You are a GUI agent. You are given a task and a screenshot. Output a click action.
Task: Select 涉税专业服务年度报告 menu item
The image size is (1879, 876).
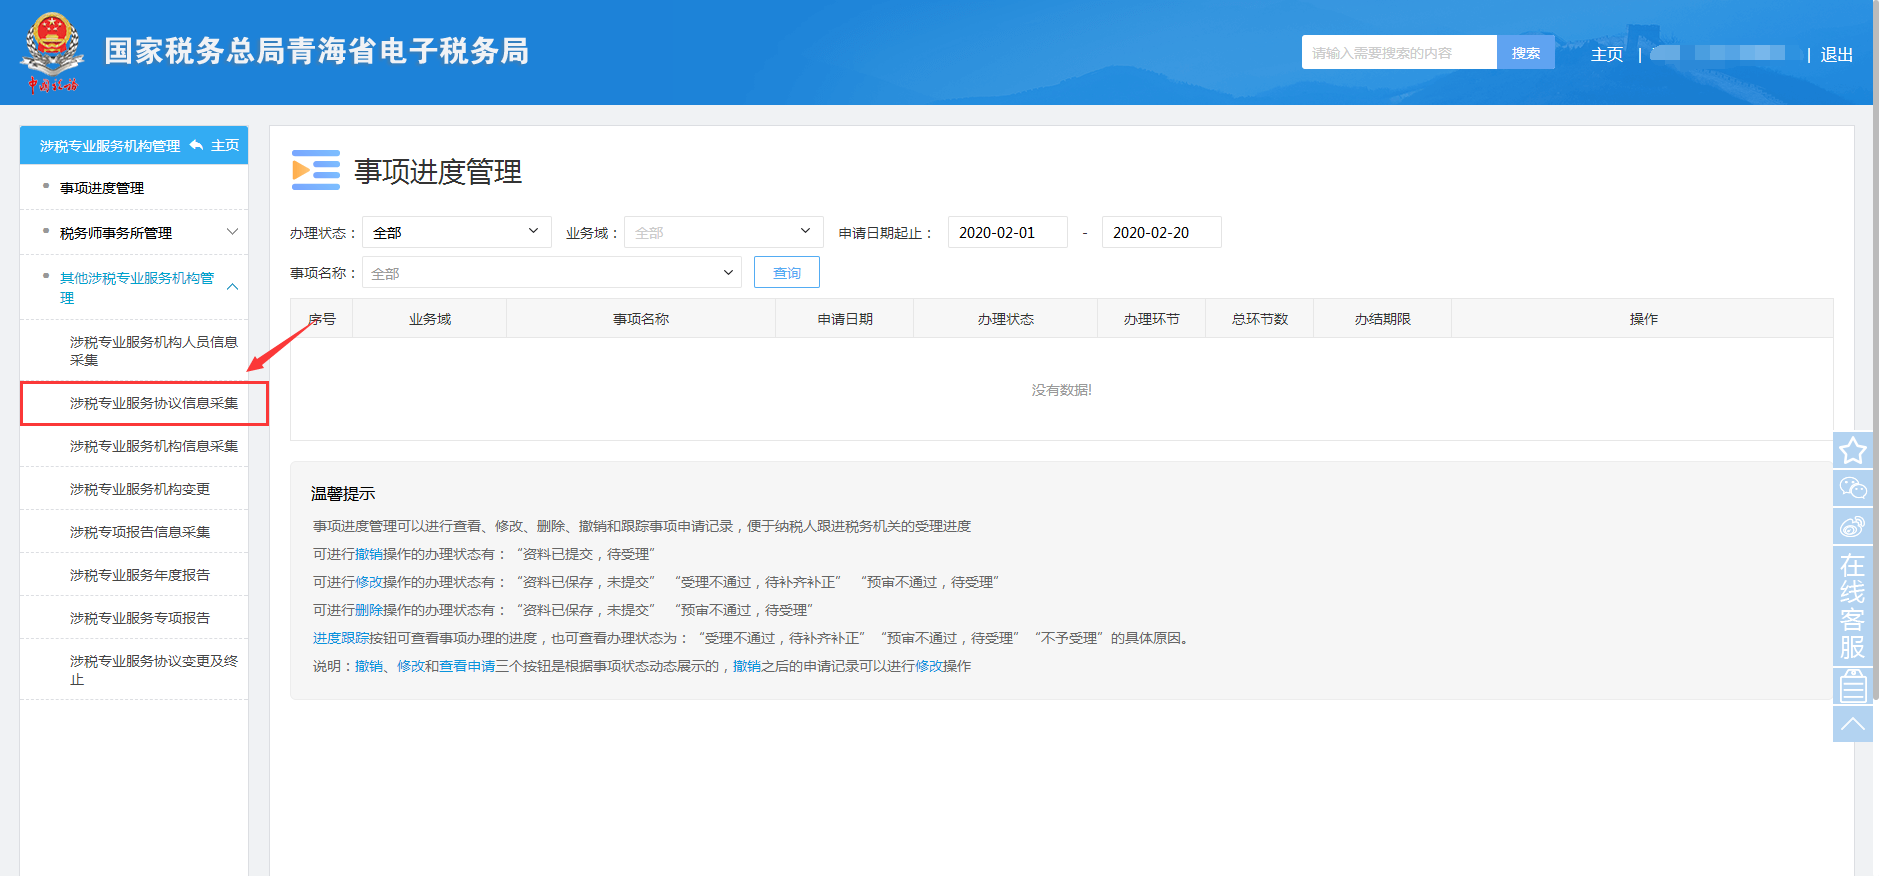[x=140, y=575]
